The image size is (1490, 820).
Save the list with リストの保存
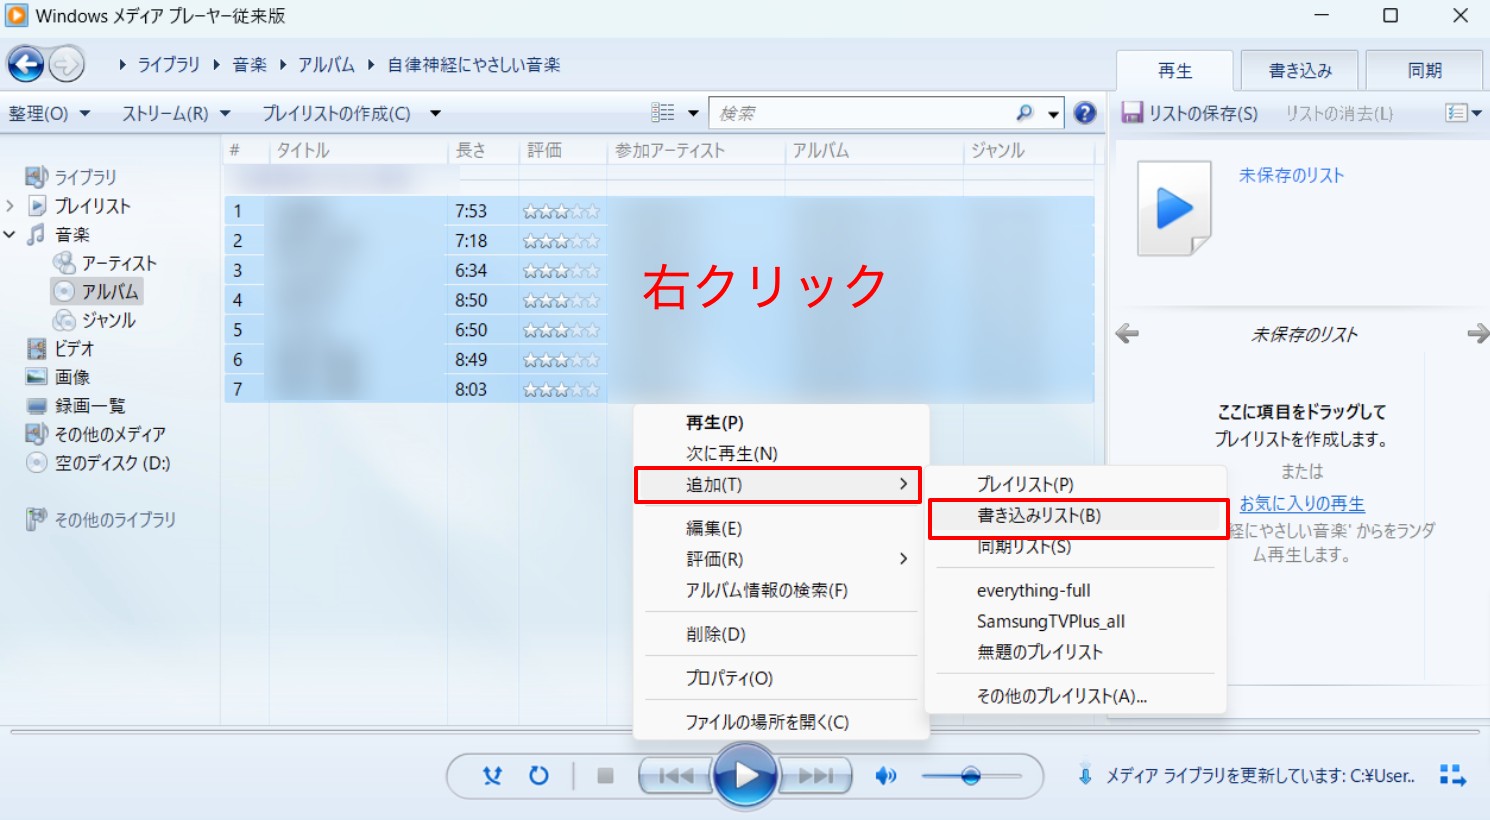[x=1190, y=113]
